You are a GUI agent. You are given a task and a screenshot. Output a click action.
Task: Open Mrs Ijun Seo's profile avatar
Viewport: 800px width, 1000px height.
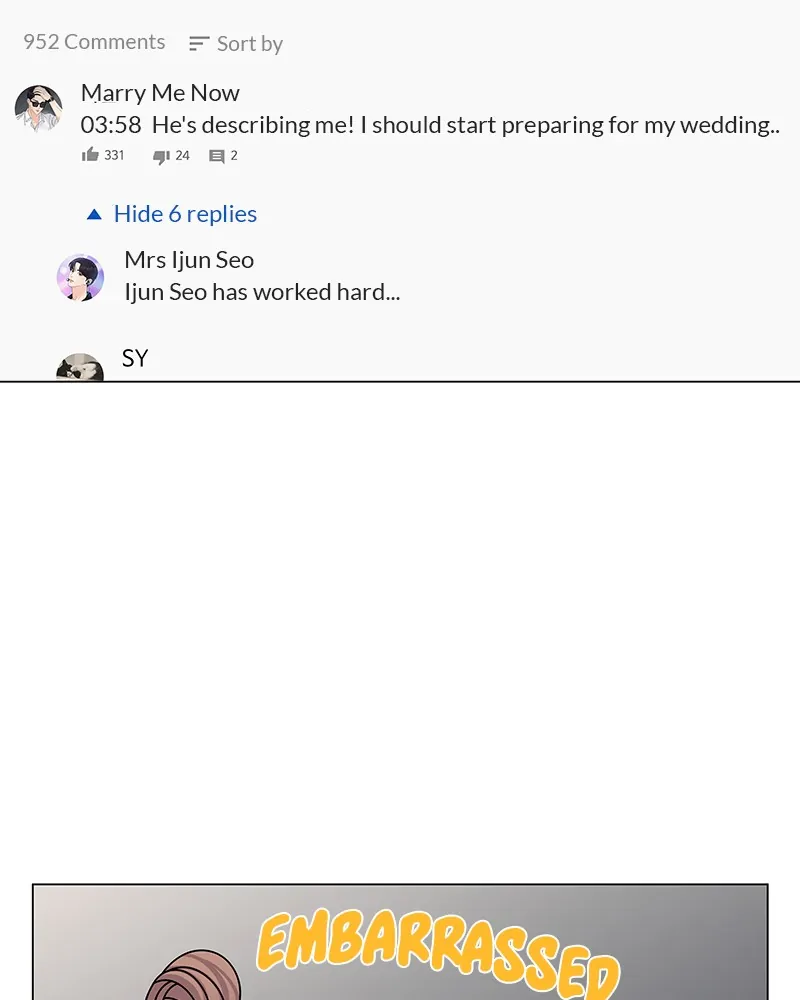coord(80,277)
